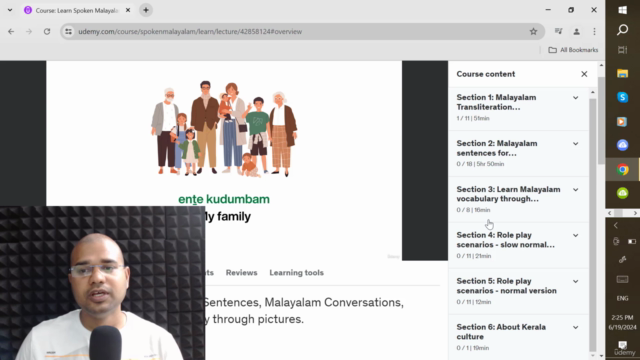Open the blue cloud app on taskbar
This screenshot has height=360, width=640.
[x=622, y=145]
